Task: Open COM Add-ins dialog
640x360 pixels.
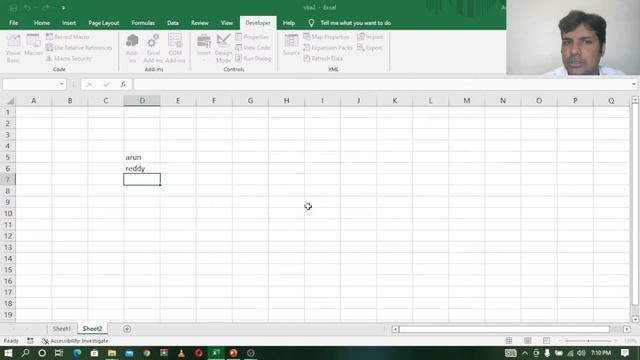Action: click(175, 48)
